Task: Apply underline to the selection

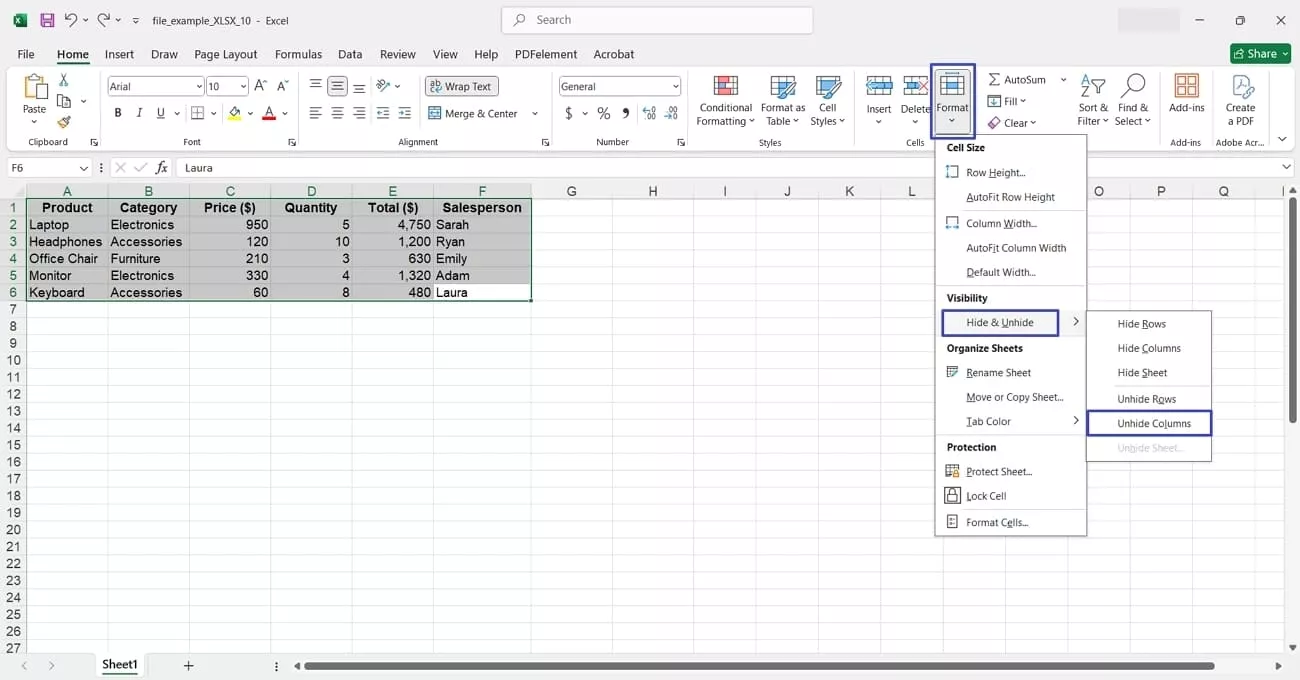Action: 160,112
